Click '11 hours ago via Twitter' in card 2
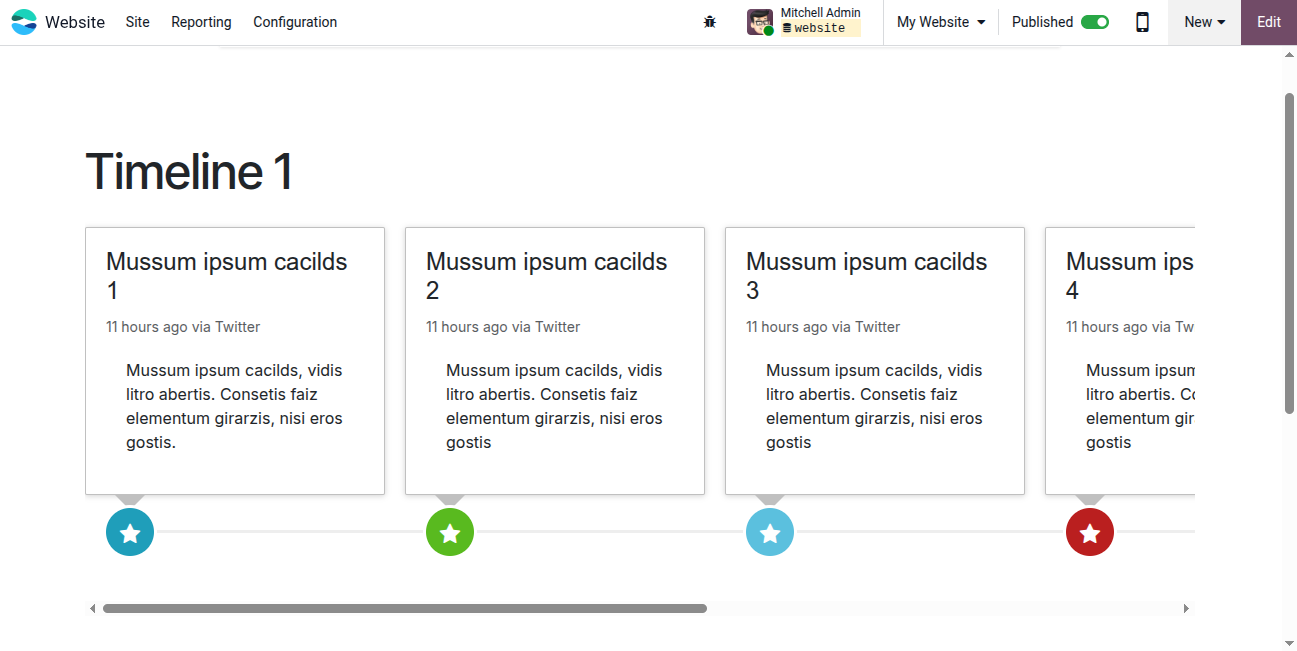 click(x=503, y=327)
